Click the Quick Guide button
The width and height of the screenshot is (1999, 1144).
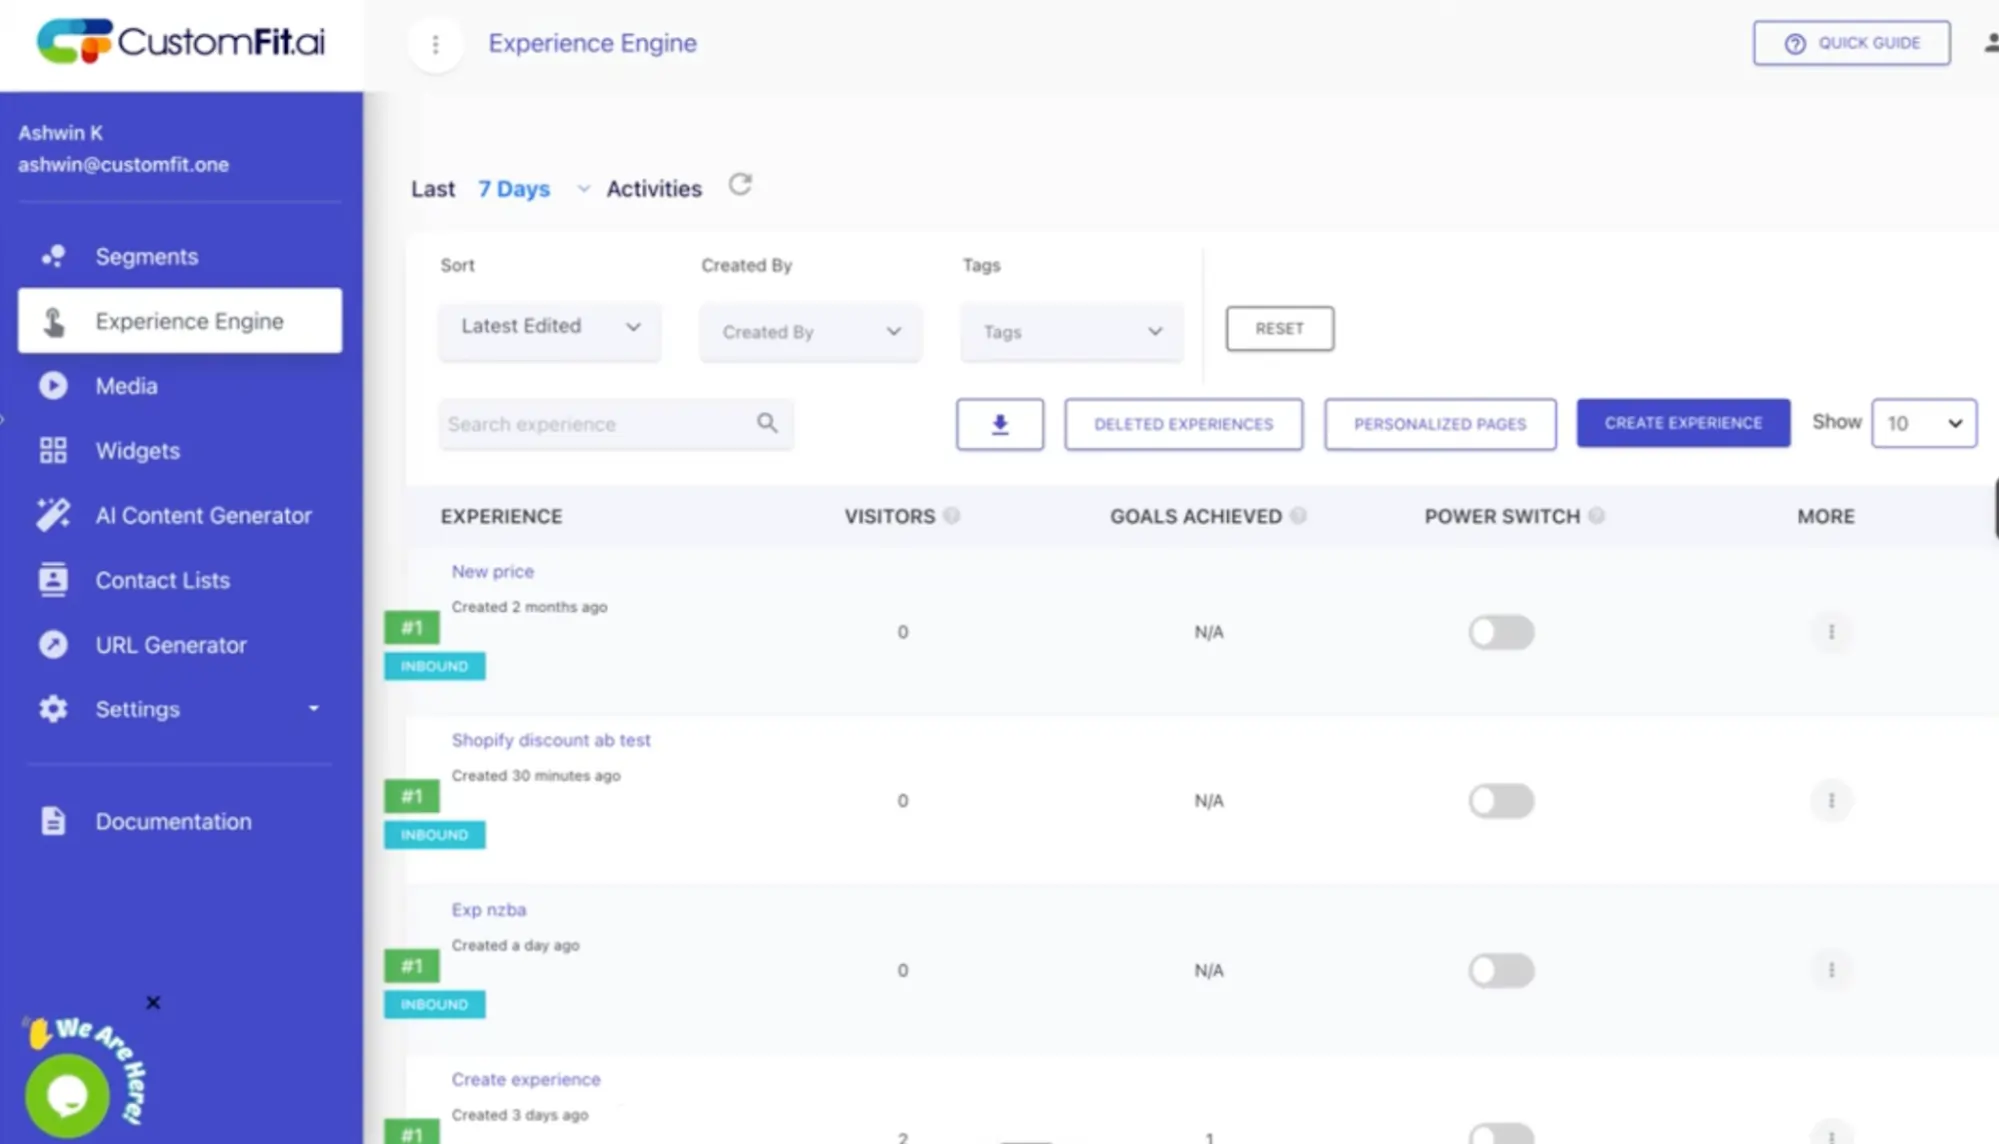click(x=1851, y=43)
